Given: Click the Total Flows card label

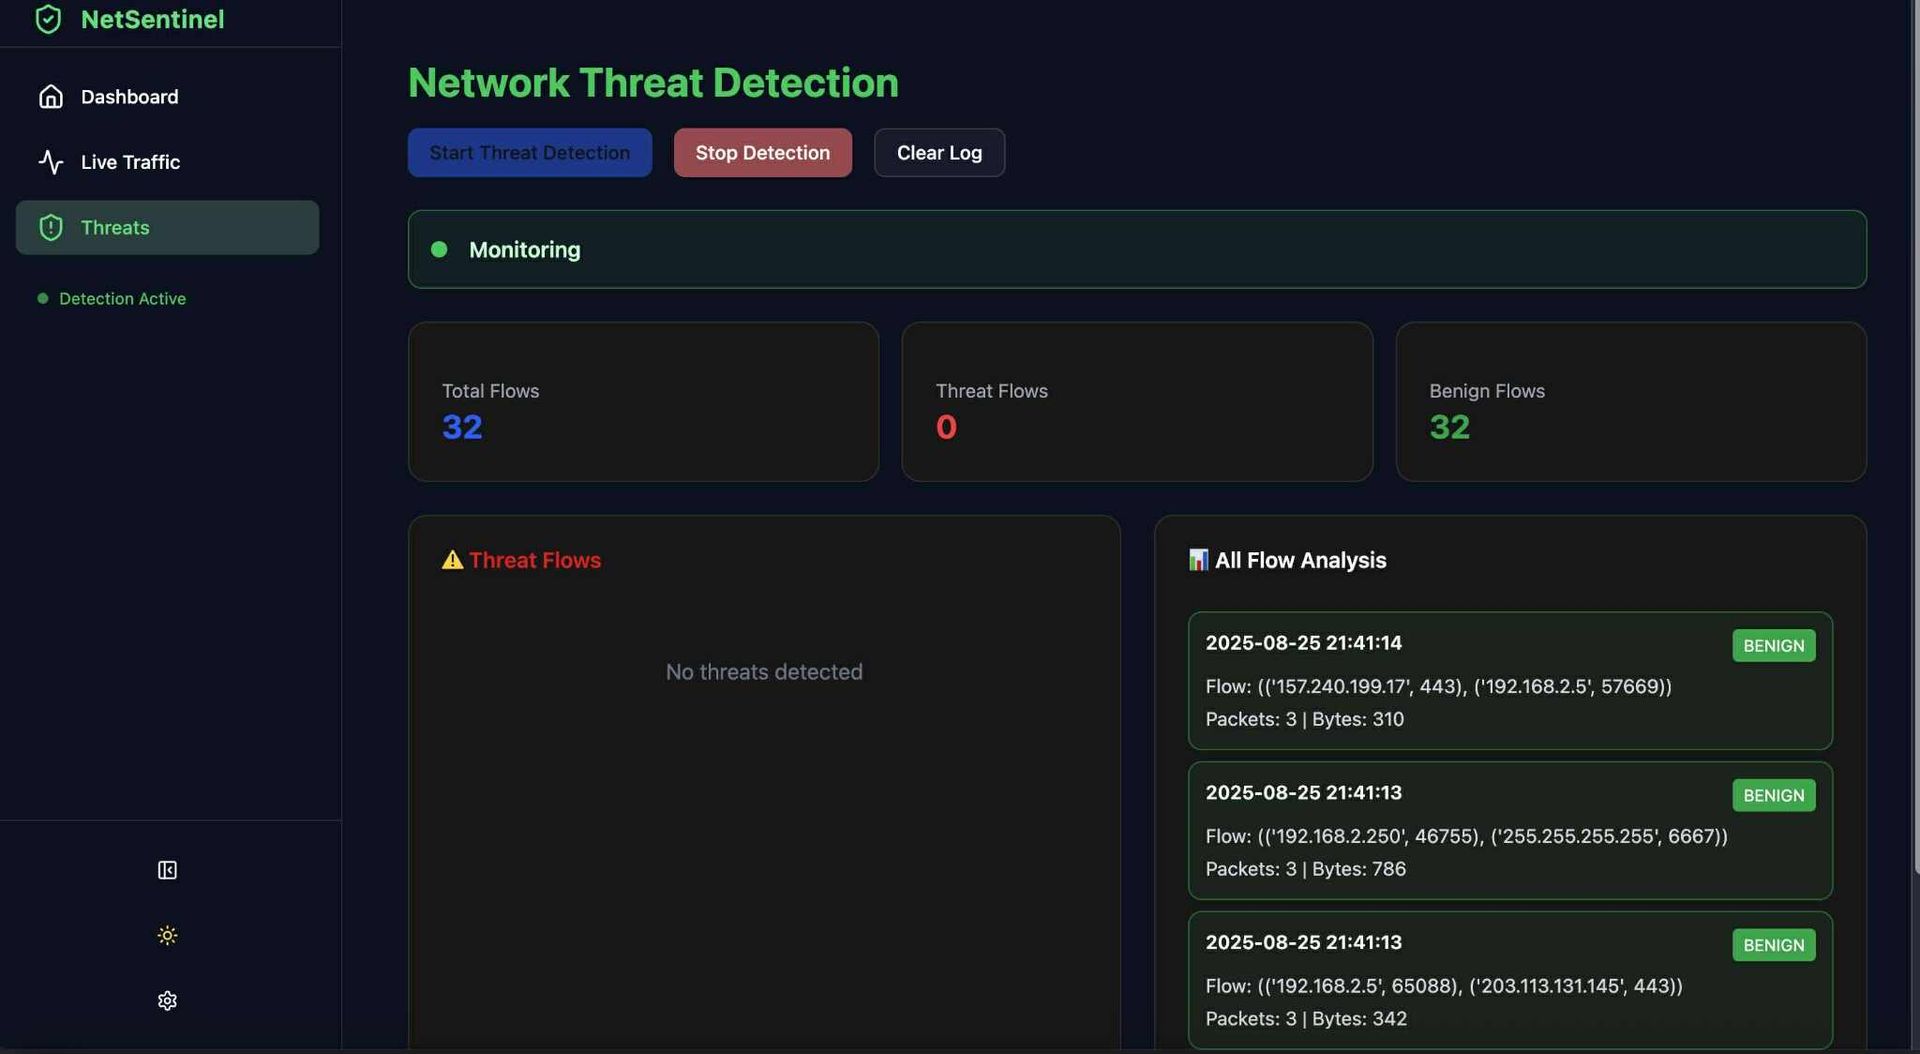Looking at the screenshot, I should pos(490,391).
